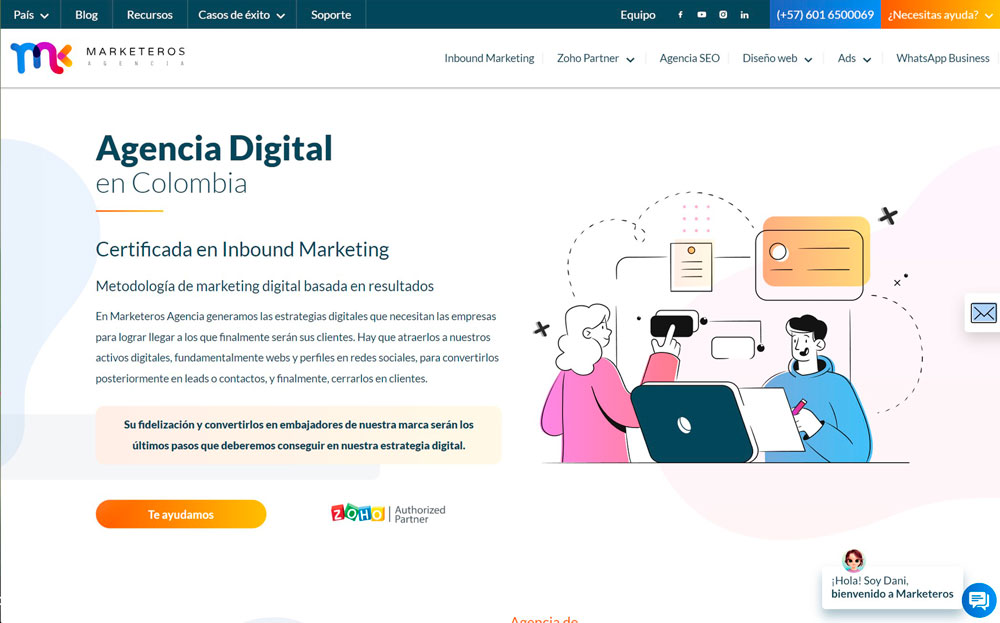This screenshot has width=1000, height=623.
Task: Open the ¿Necesitas ayuda? dropdown
Action: pyautogui.click(x=939, y=15)
